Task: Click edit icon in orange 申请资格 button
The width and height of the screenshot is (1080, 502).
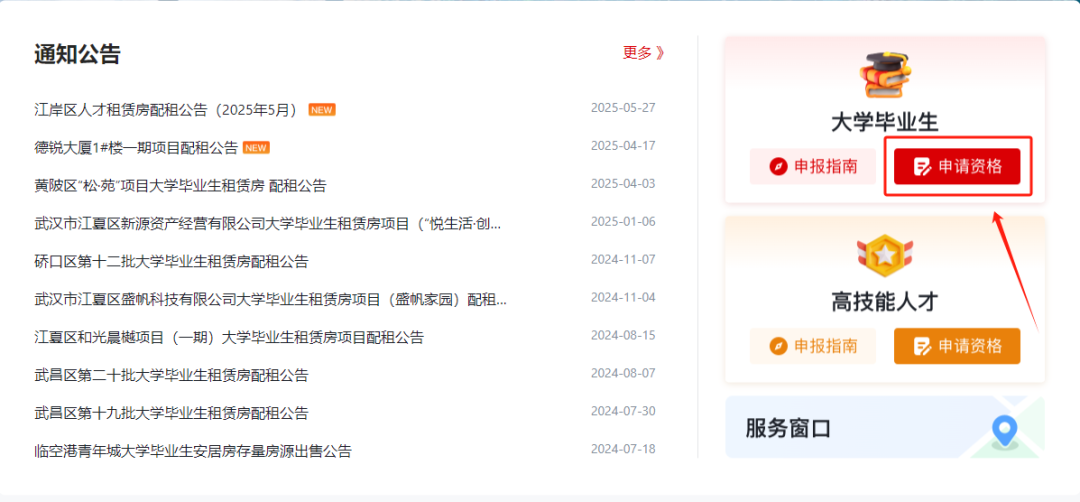Action: coord(922,346)
